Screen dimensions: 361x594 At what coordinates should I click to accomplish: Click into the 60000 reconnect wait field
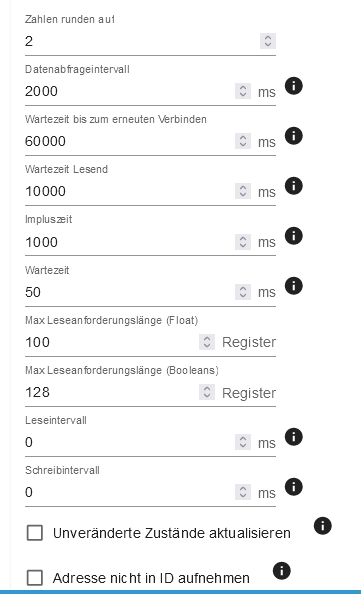click(x=129, y=141)
